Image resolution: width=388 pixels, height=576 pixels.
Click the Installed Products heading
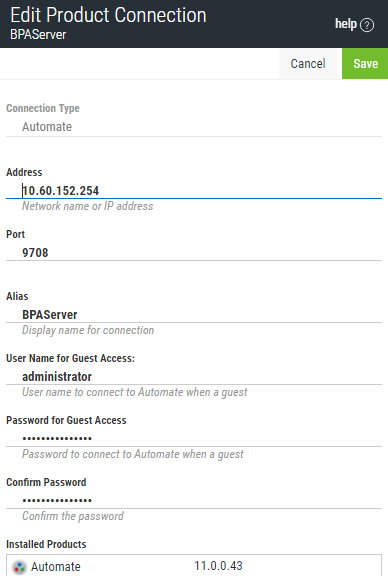pyautogui.click(x=46, y=544)
